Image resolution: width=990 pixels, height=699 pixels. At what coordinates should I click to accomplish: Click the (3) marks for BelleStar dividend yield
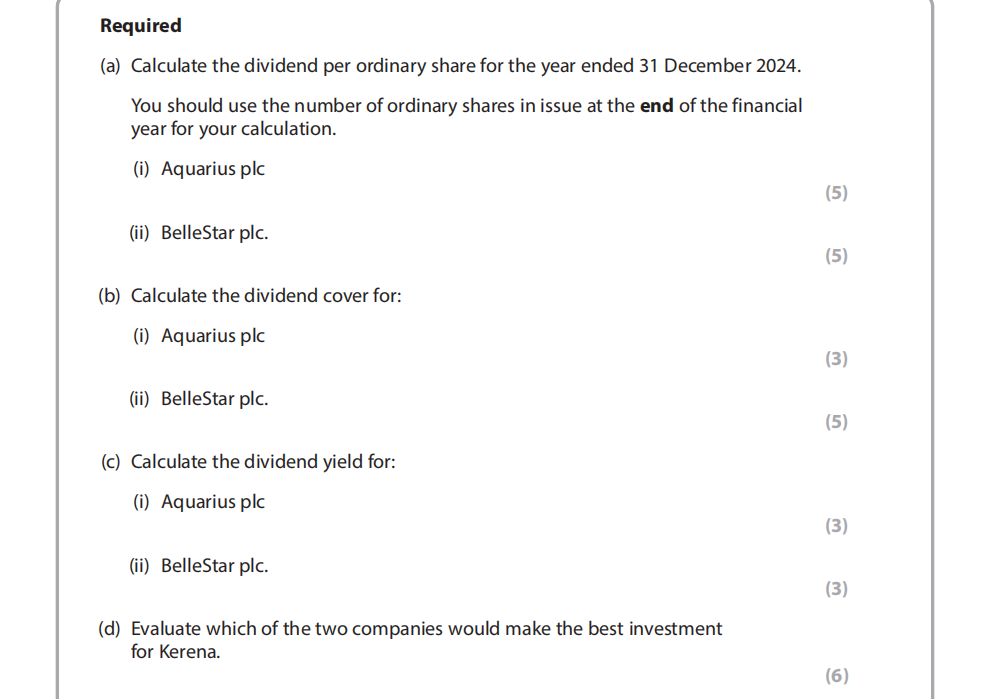pyautogui.click(x=836, y=589)
